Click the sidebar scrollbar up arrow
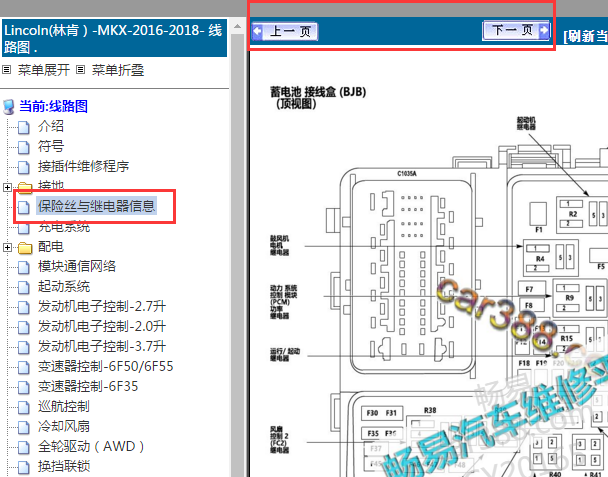Screen dimensions: 608x477 [237, 26]
